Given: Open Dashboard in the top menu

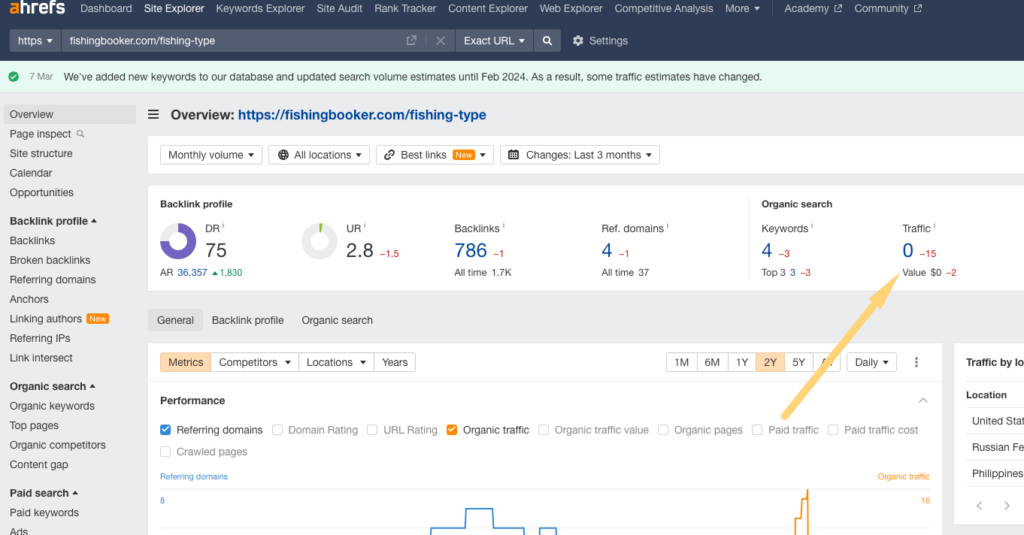Looking at the screenshot, I should [106, 8].
